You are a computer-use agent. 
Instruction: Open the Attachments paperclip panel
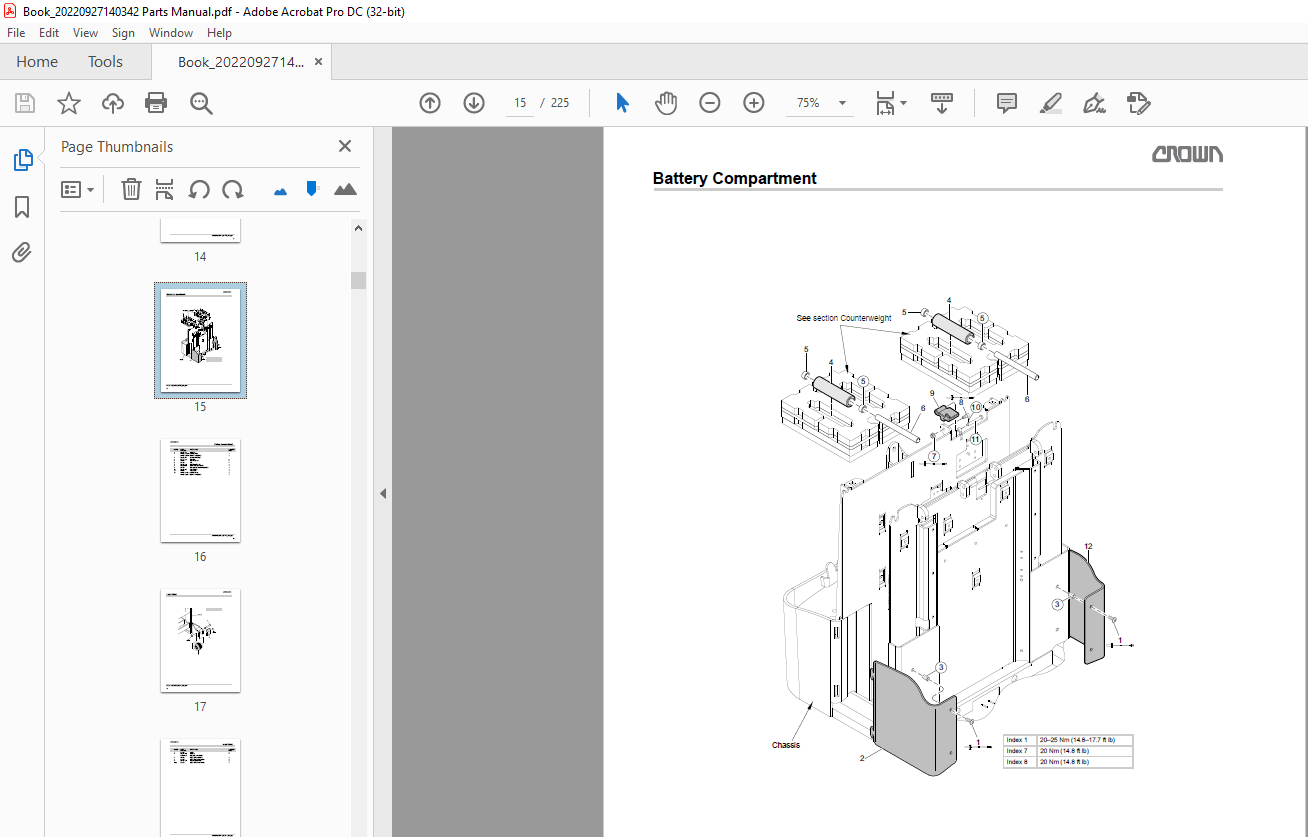pos(22,252)
